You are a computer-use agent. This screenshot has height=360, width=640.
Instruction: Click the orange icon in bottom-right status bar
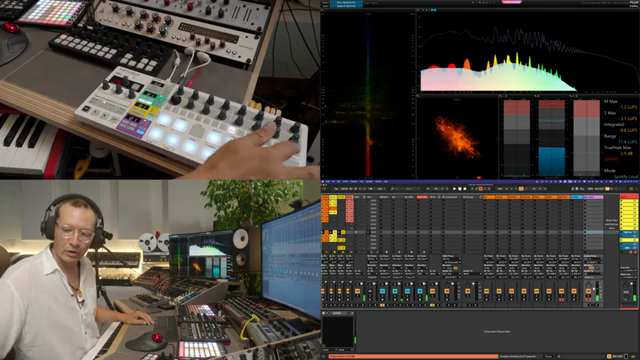coord(609,356)
